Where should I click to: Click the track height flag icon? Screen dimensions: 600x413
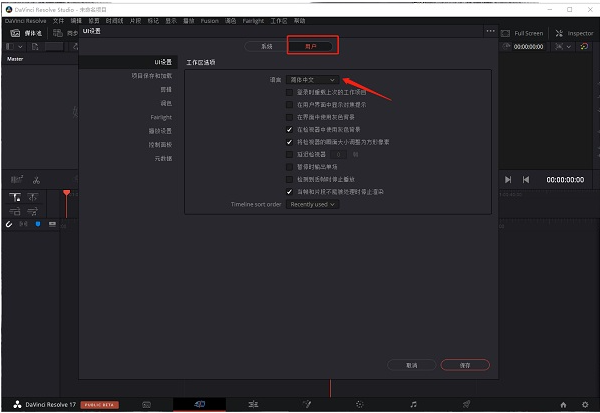tap(52, 224)
